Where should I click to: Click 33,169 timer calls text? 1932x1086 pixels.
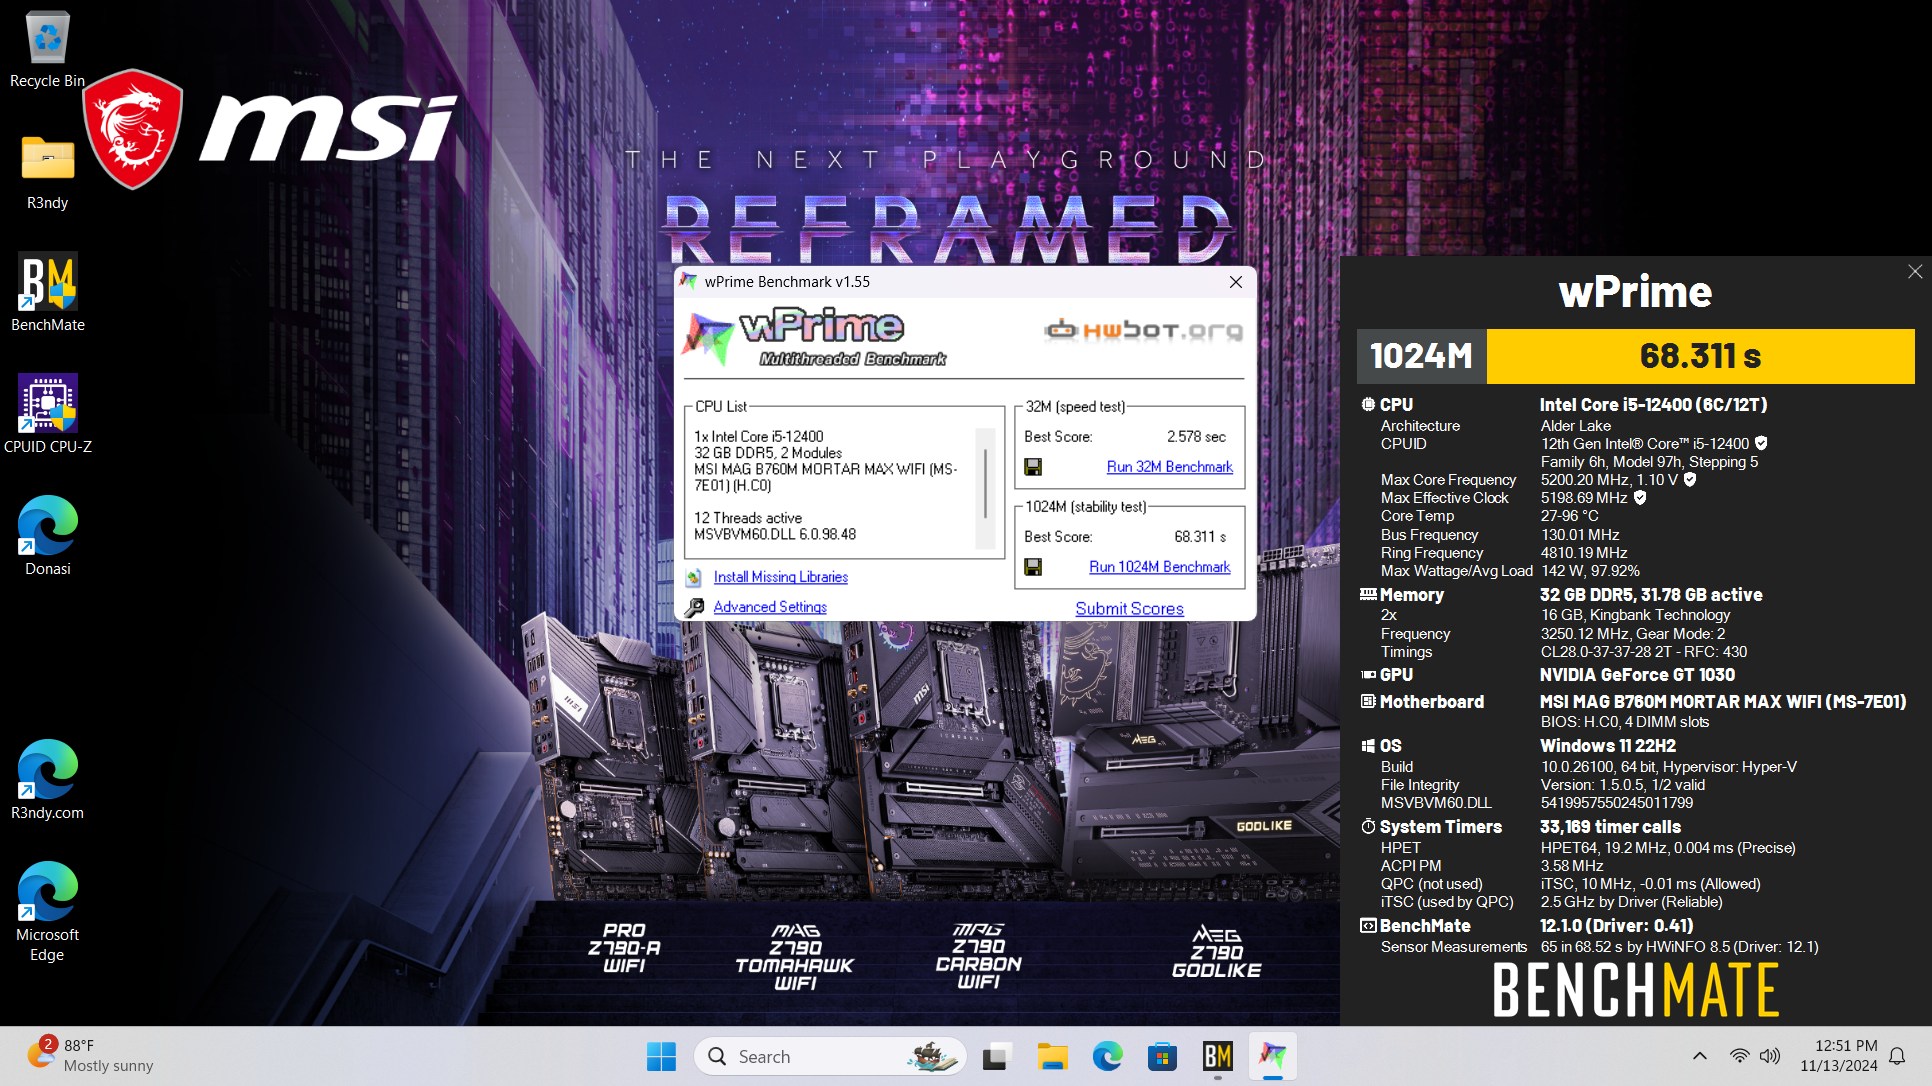click(x=1610, y=827)
